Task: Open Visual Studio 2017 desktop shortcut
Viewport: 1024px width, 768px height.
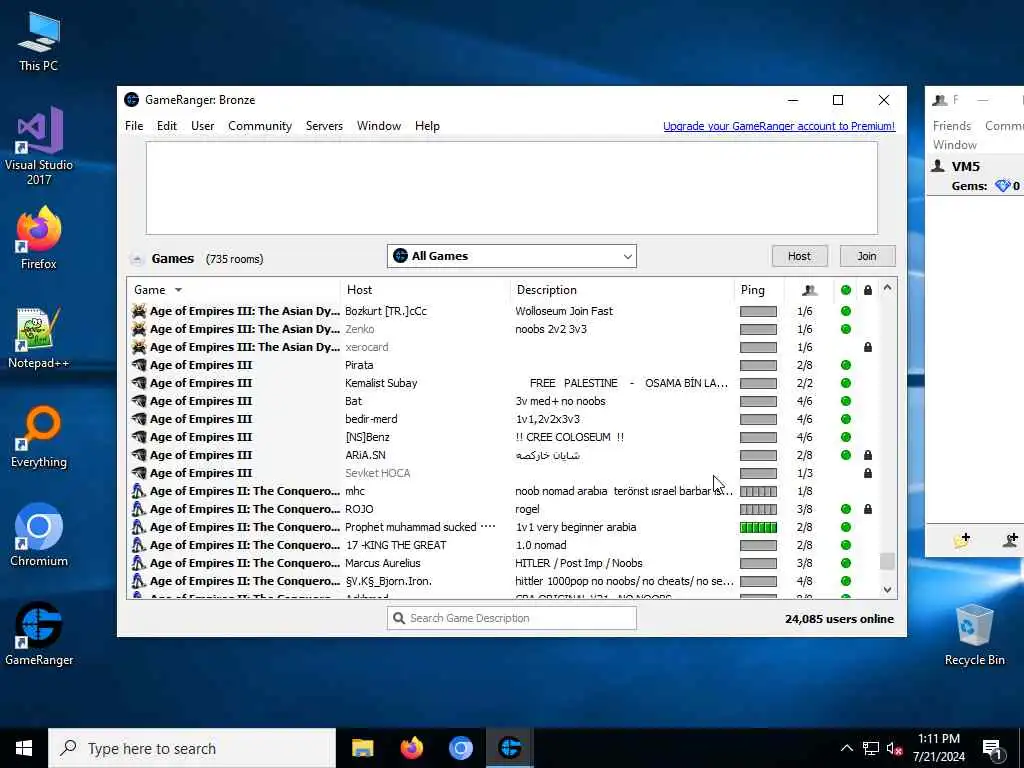Action: click(x=39, y=146)
